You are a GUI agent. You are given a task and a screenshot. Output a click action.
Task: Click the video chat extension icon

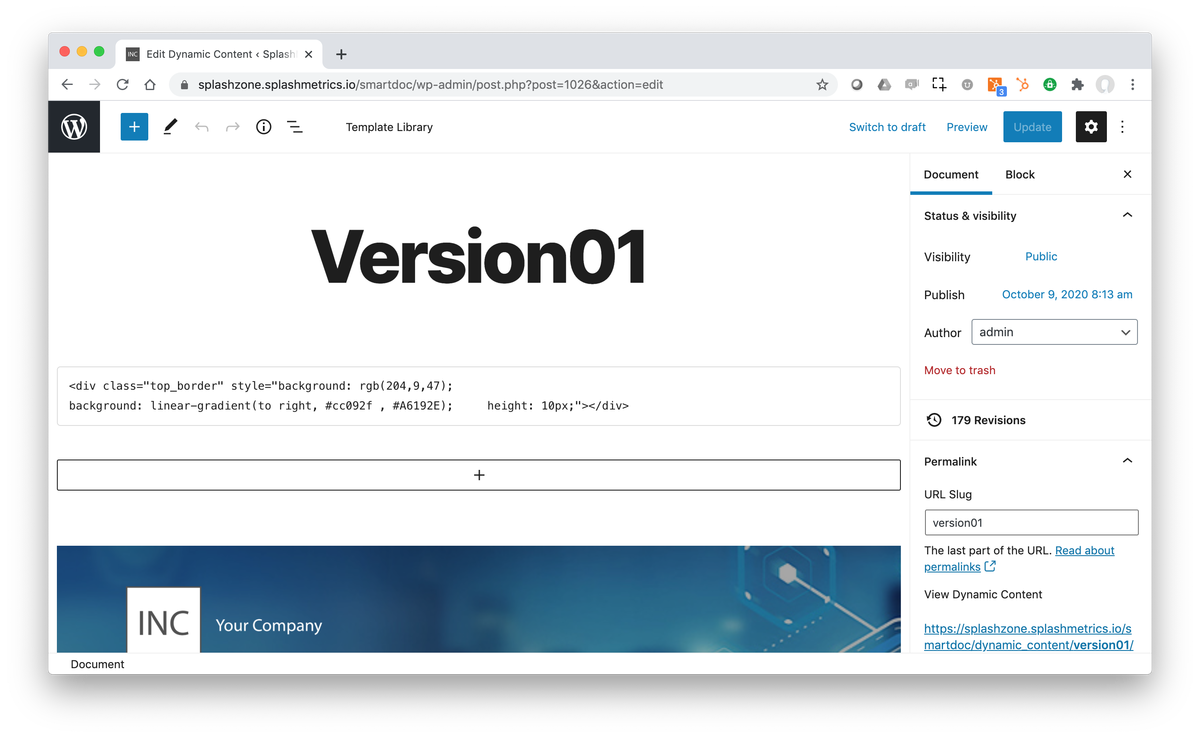(x=911, y=85)
